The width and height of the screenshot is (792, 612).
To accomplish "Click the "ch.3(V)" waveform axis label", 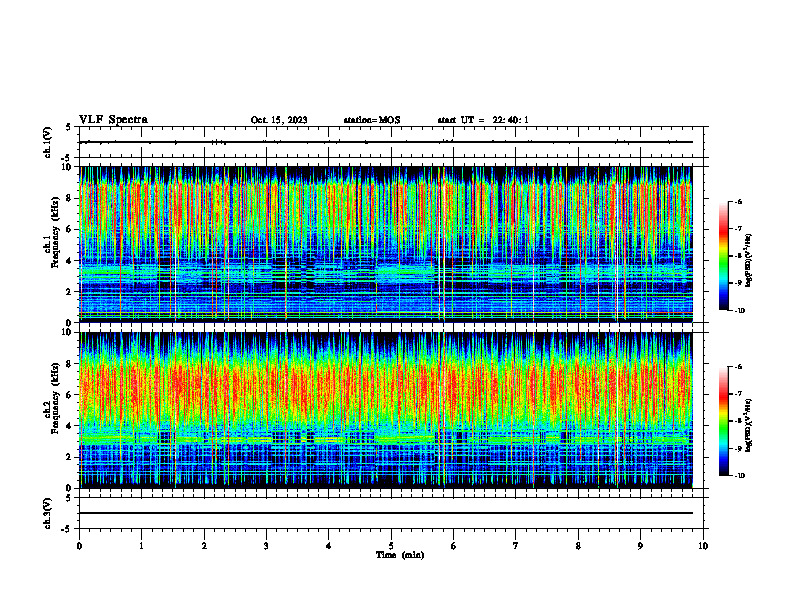I will (48, 513).
